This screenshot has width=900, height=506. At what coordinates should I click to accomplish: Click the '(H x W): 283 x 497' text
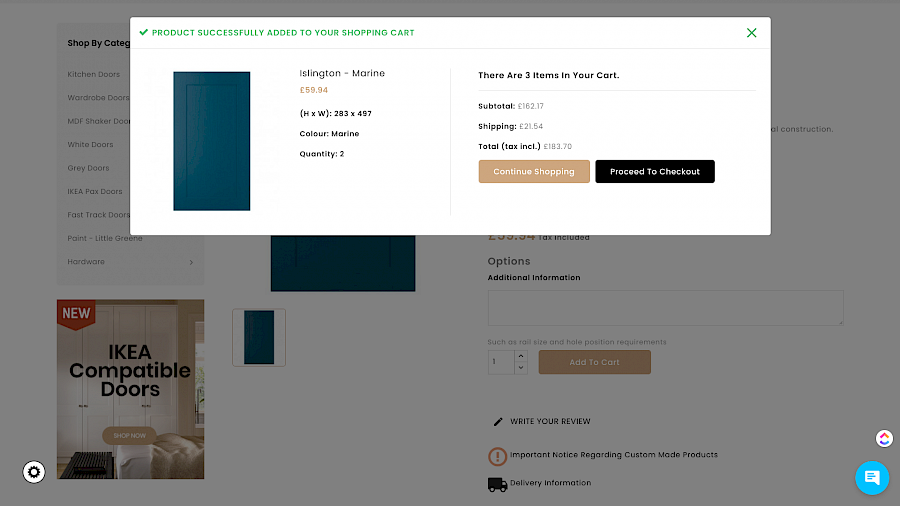(336, 114)
